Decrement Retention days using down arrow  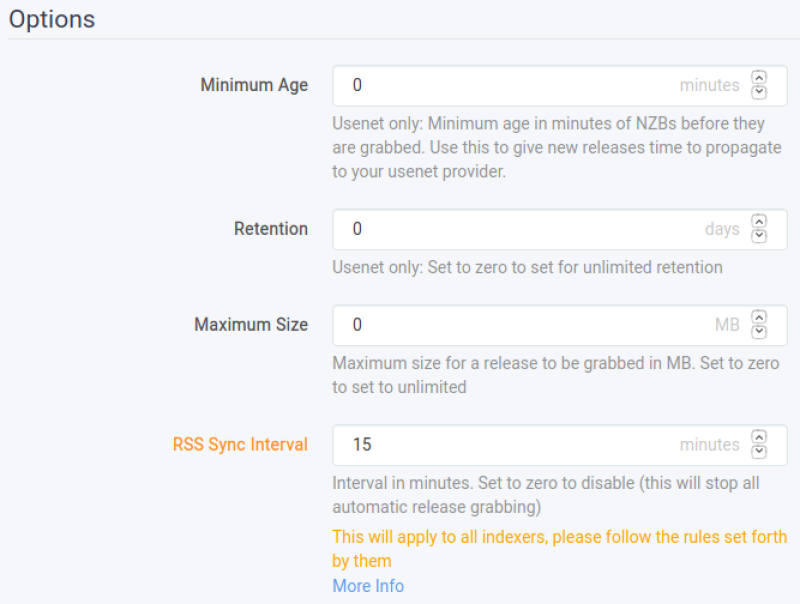(x=759, y=236)
